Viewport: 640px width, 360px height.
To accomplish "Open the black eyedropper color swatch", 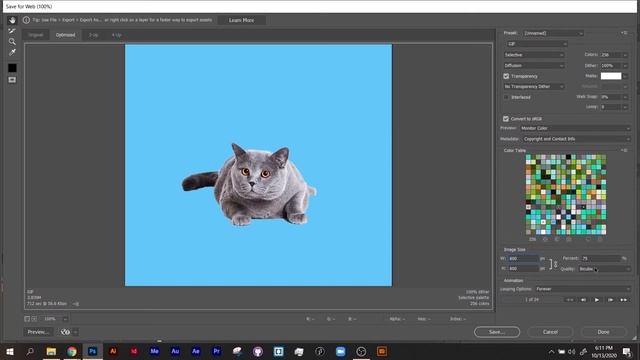I will 12,68.
